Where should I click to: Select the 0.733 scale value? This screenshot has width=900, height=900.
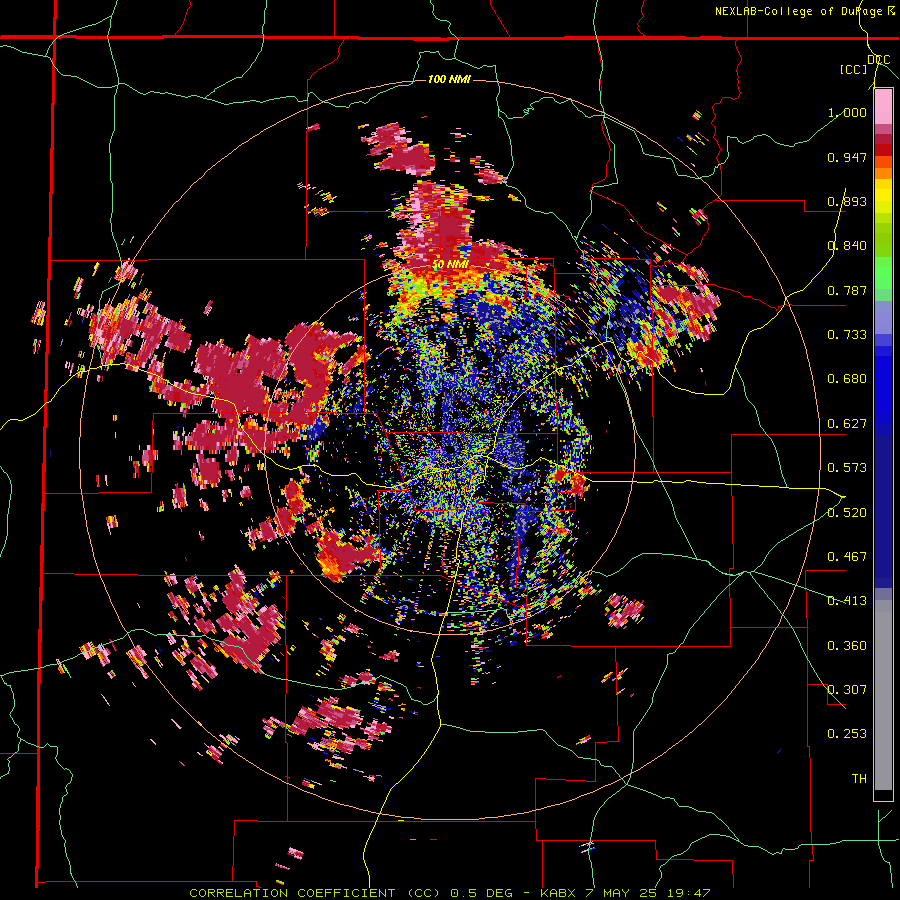pos(847,335)
